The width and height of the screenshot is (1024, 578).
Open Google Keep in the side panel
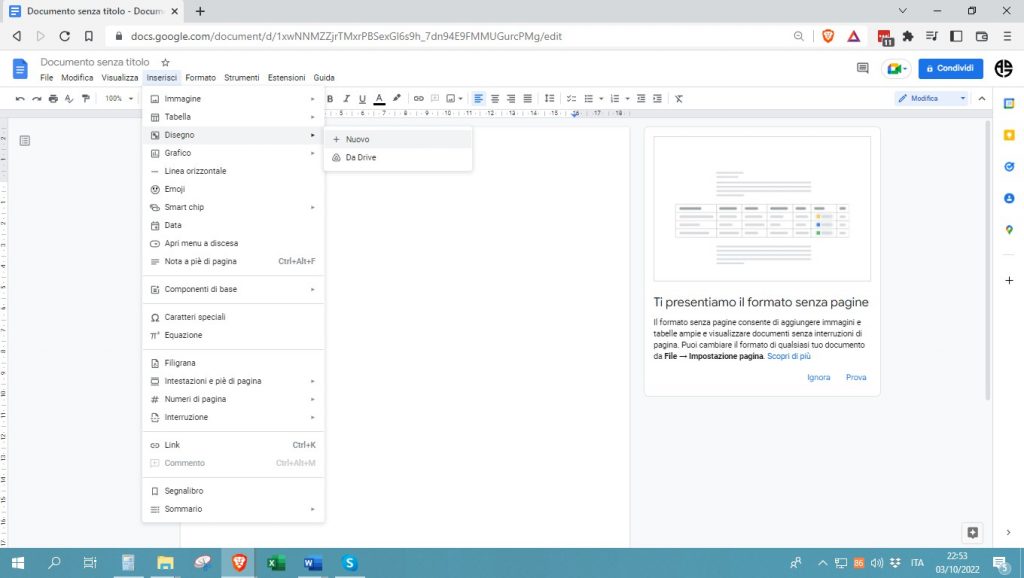click(1009, 135)
